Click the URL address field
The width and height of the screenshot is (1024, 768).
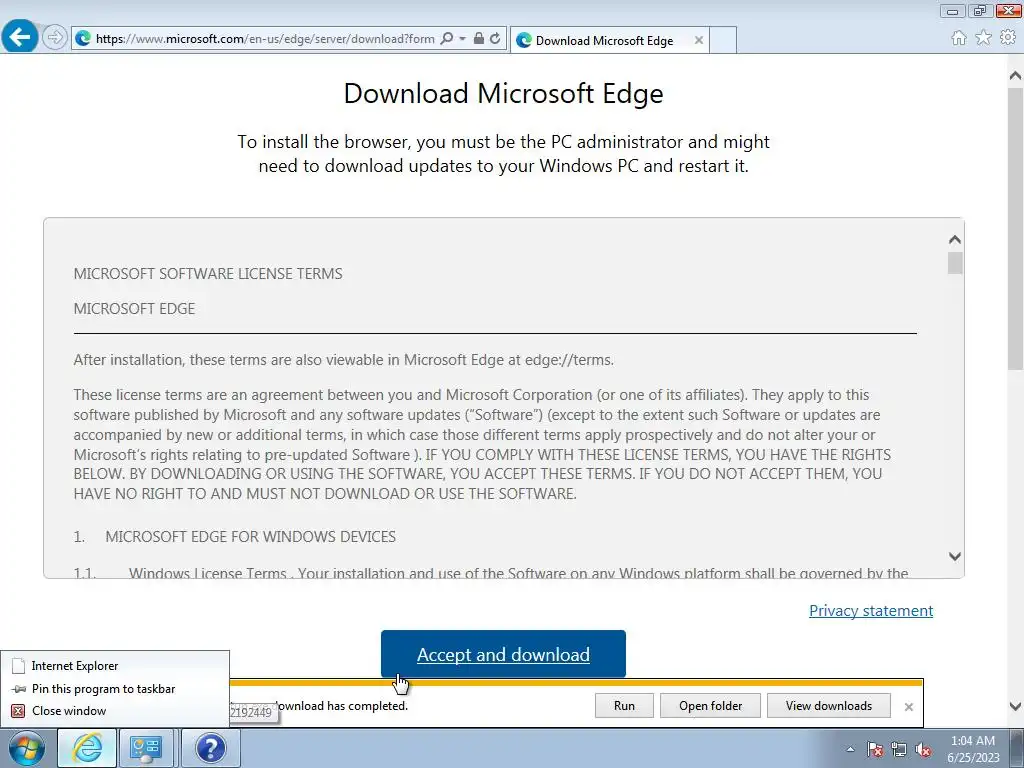[264, 39]
